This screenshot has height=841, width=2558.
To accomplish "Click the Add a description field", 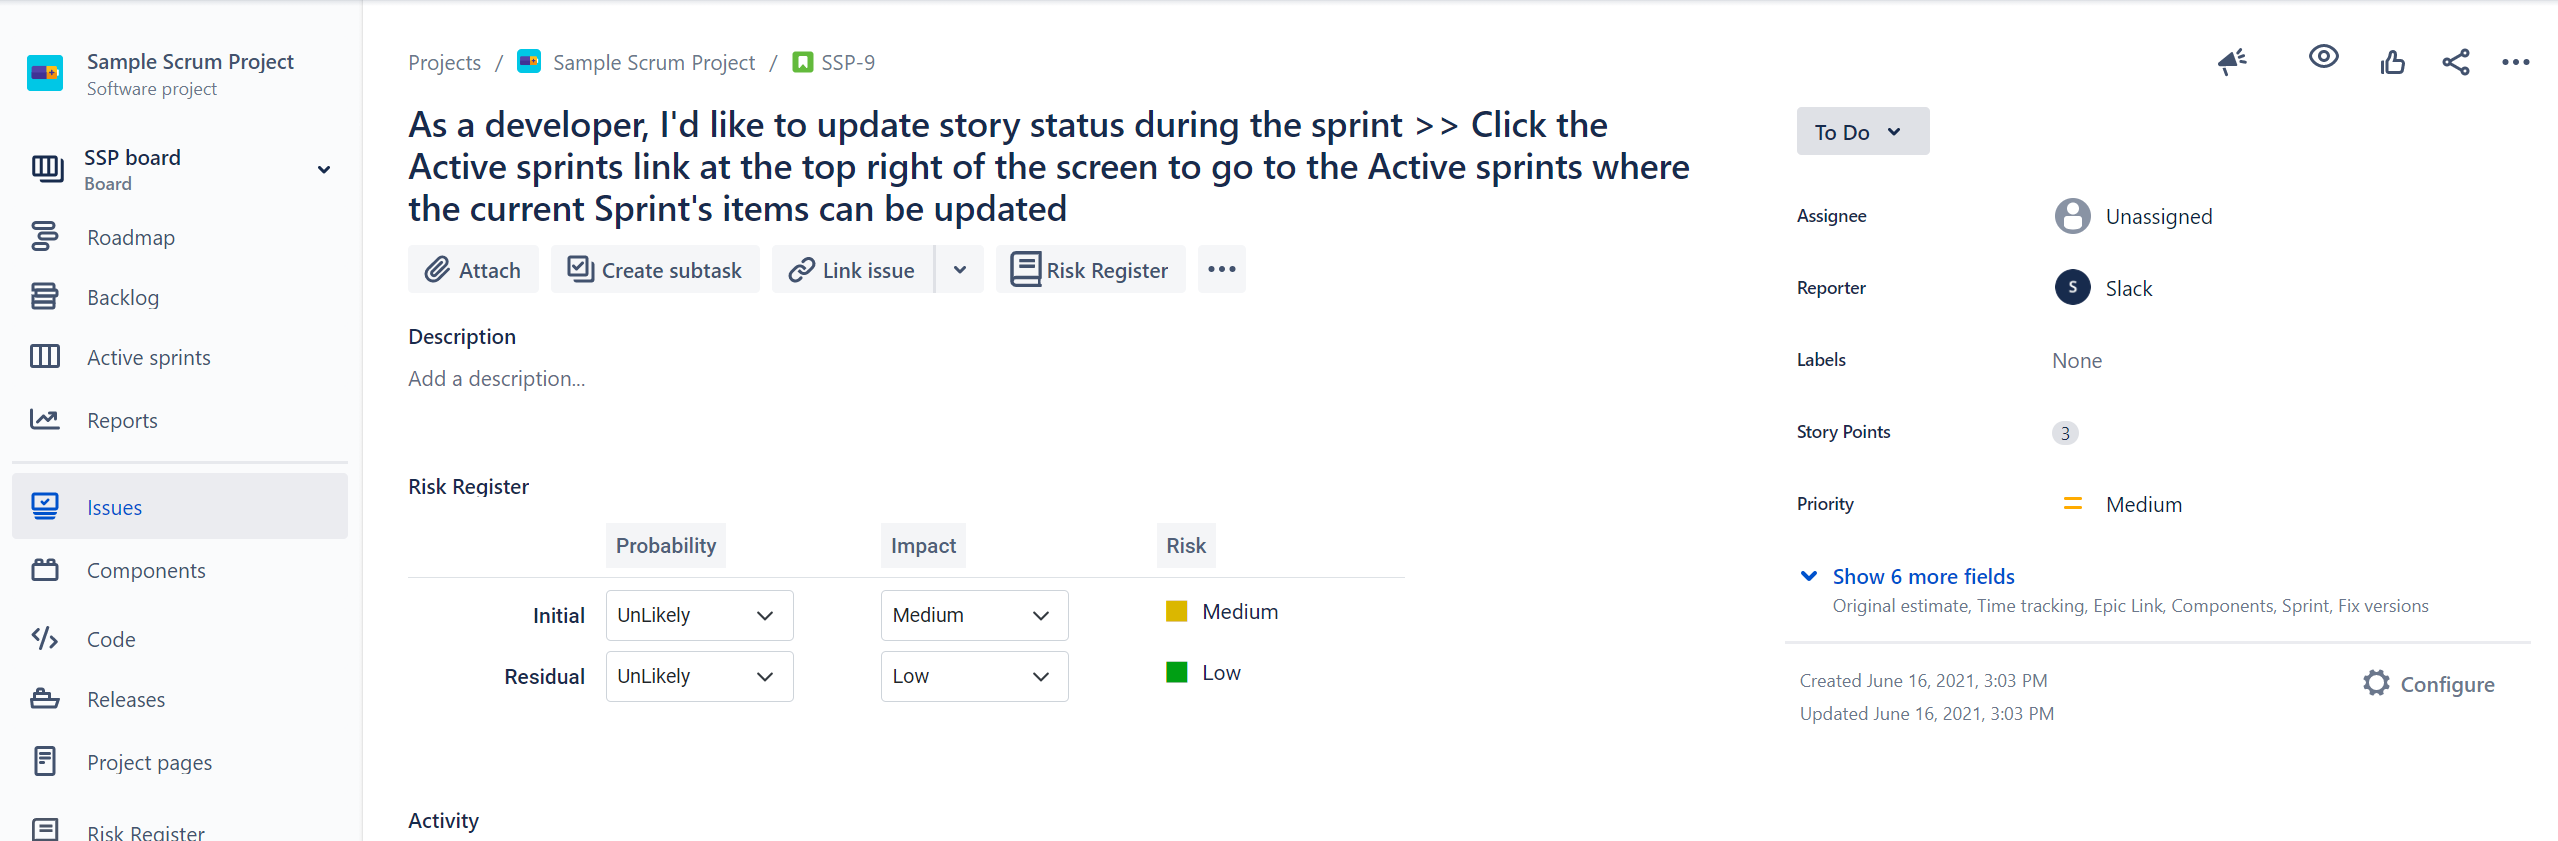I will point(497,379).
